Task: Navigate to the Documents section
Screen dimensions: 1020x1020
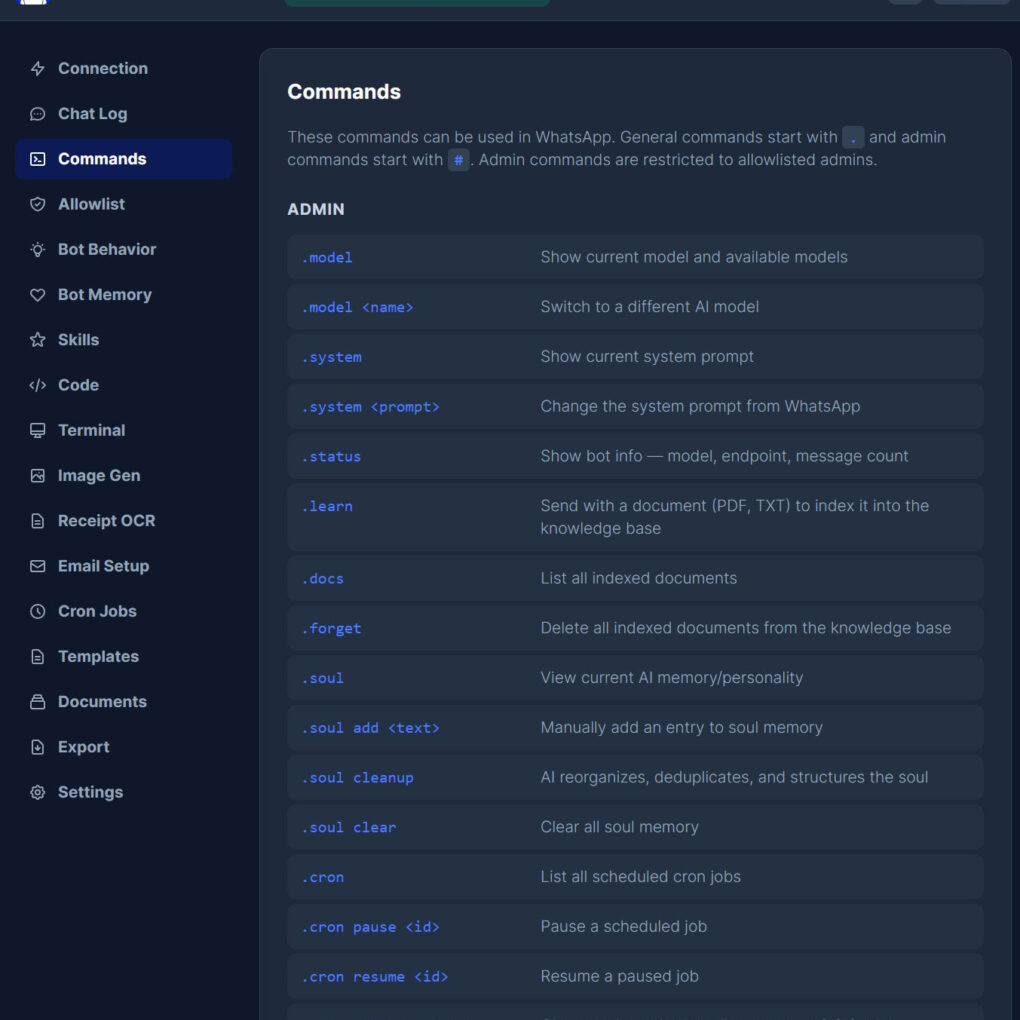Action: [102, 702]
